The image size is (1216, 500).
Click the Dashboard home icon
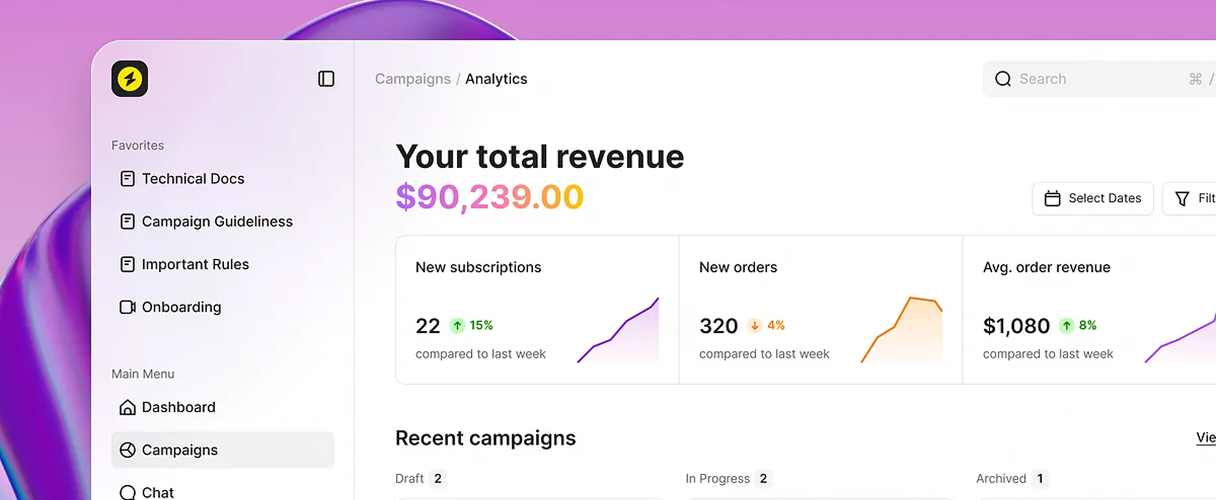[127, 407]
